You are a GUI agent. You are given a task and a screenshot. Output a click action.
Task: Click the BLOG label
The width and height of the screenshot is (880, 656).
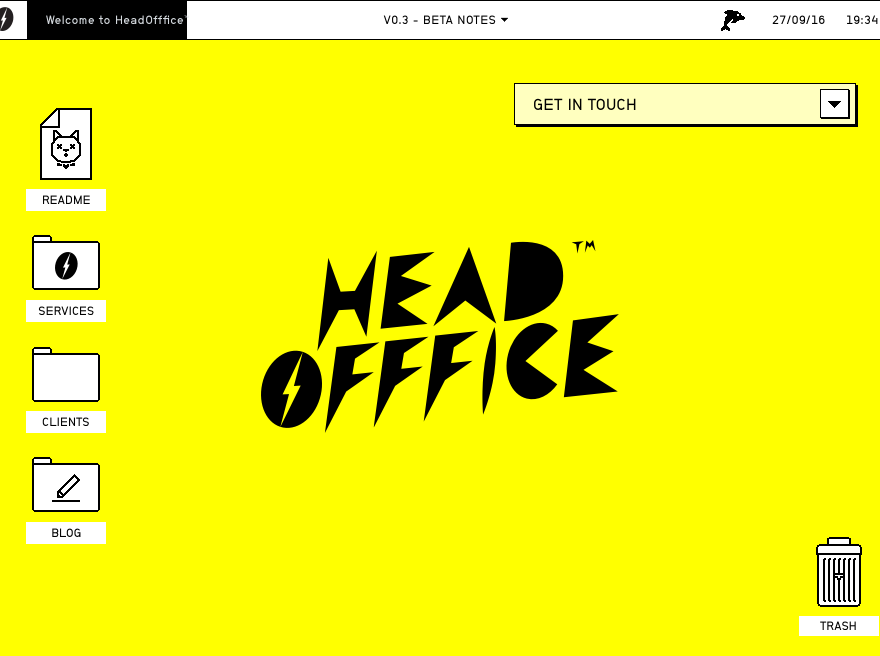66,533
